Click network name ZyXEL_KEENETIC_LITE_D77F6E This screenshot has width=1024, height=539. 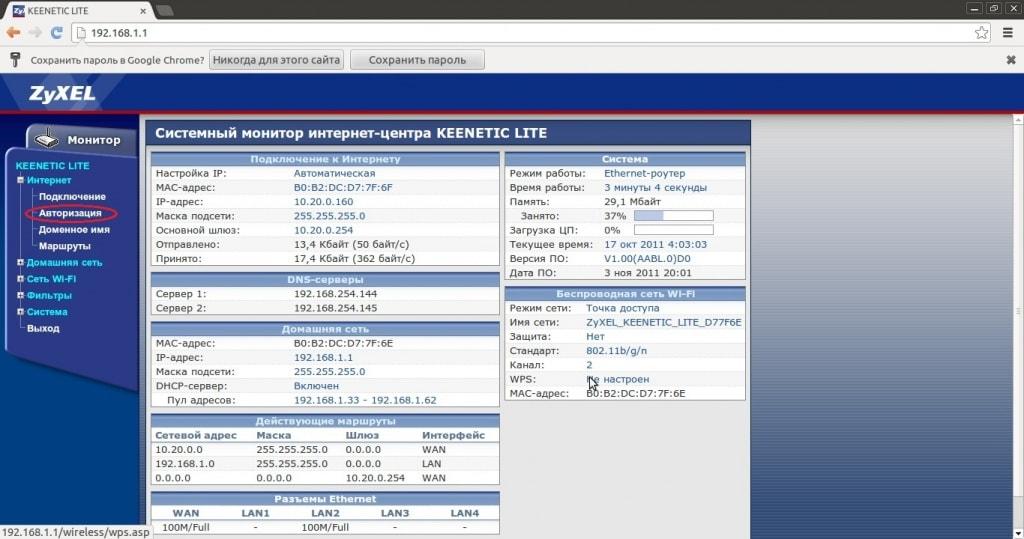tap(664, 322)
